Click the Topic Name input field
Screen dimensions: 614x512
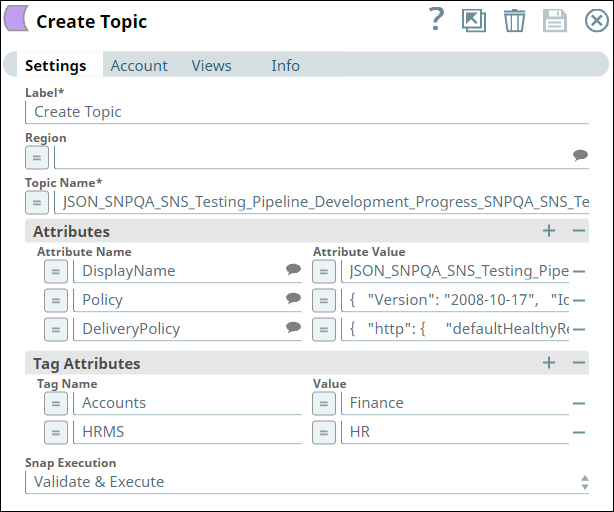click(321, 202)
